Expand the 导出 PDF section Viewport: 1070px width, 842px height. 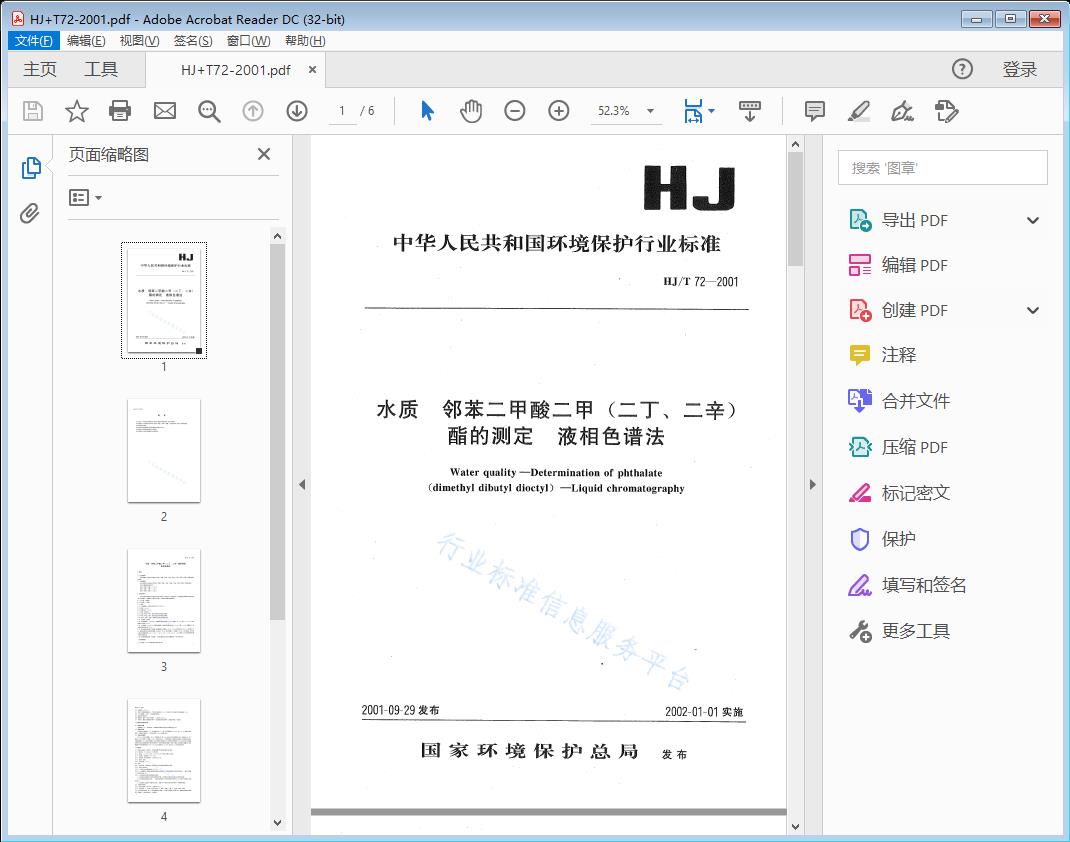click(1033, 221)
